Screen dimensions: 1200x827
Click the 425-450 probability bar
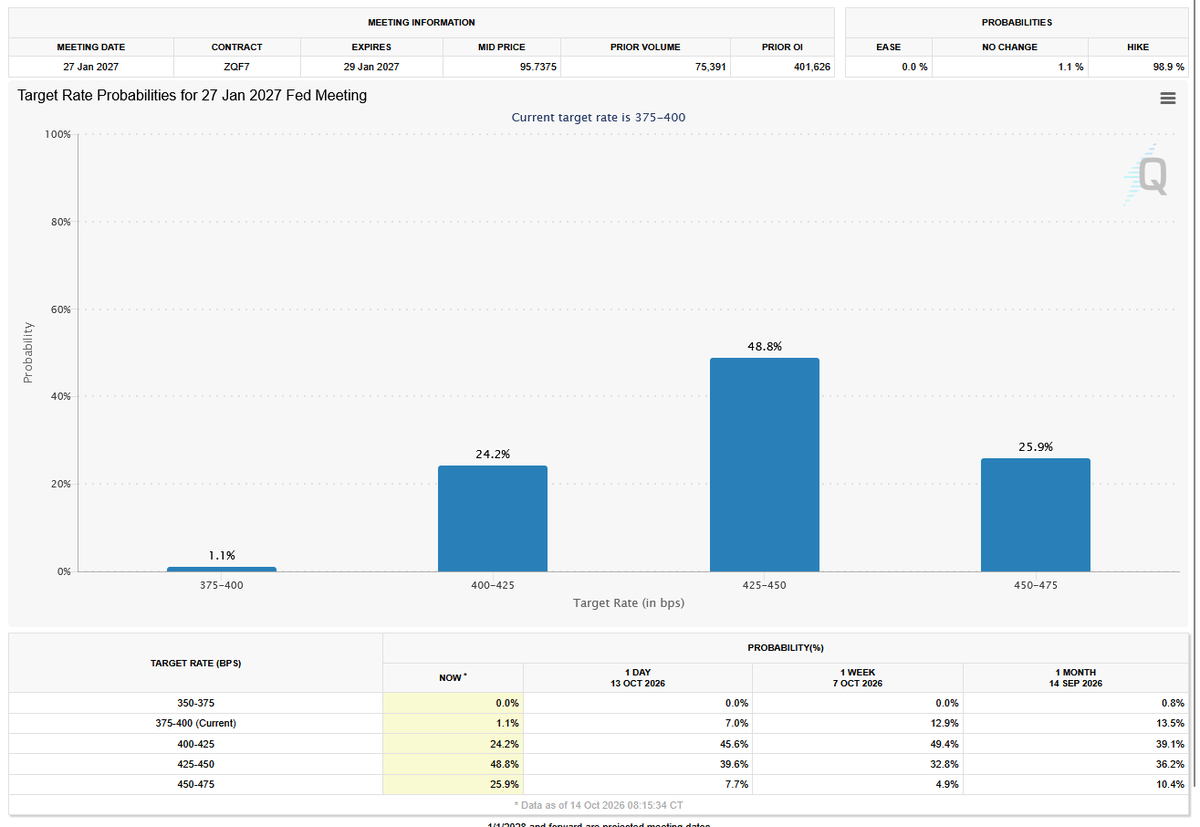(x=764, y=465)
